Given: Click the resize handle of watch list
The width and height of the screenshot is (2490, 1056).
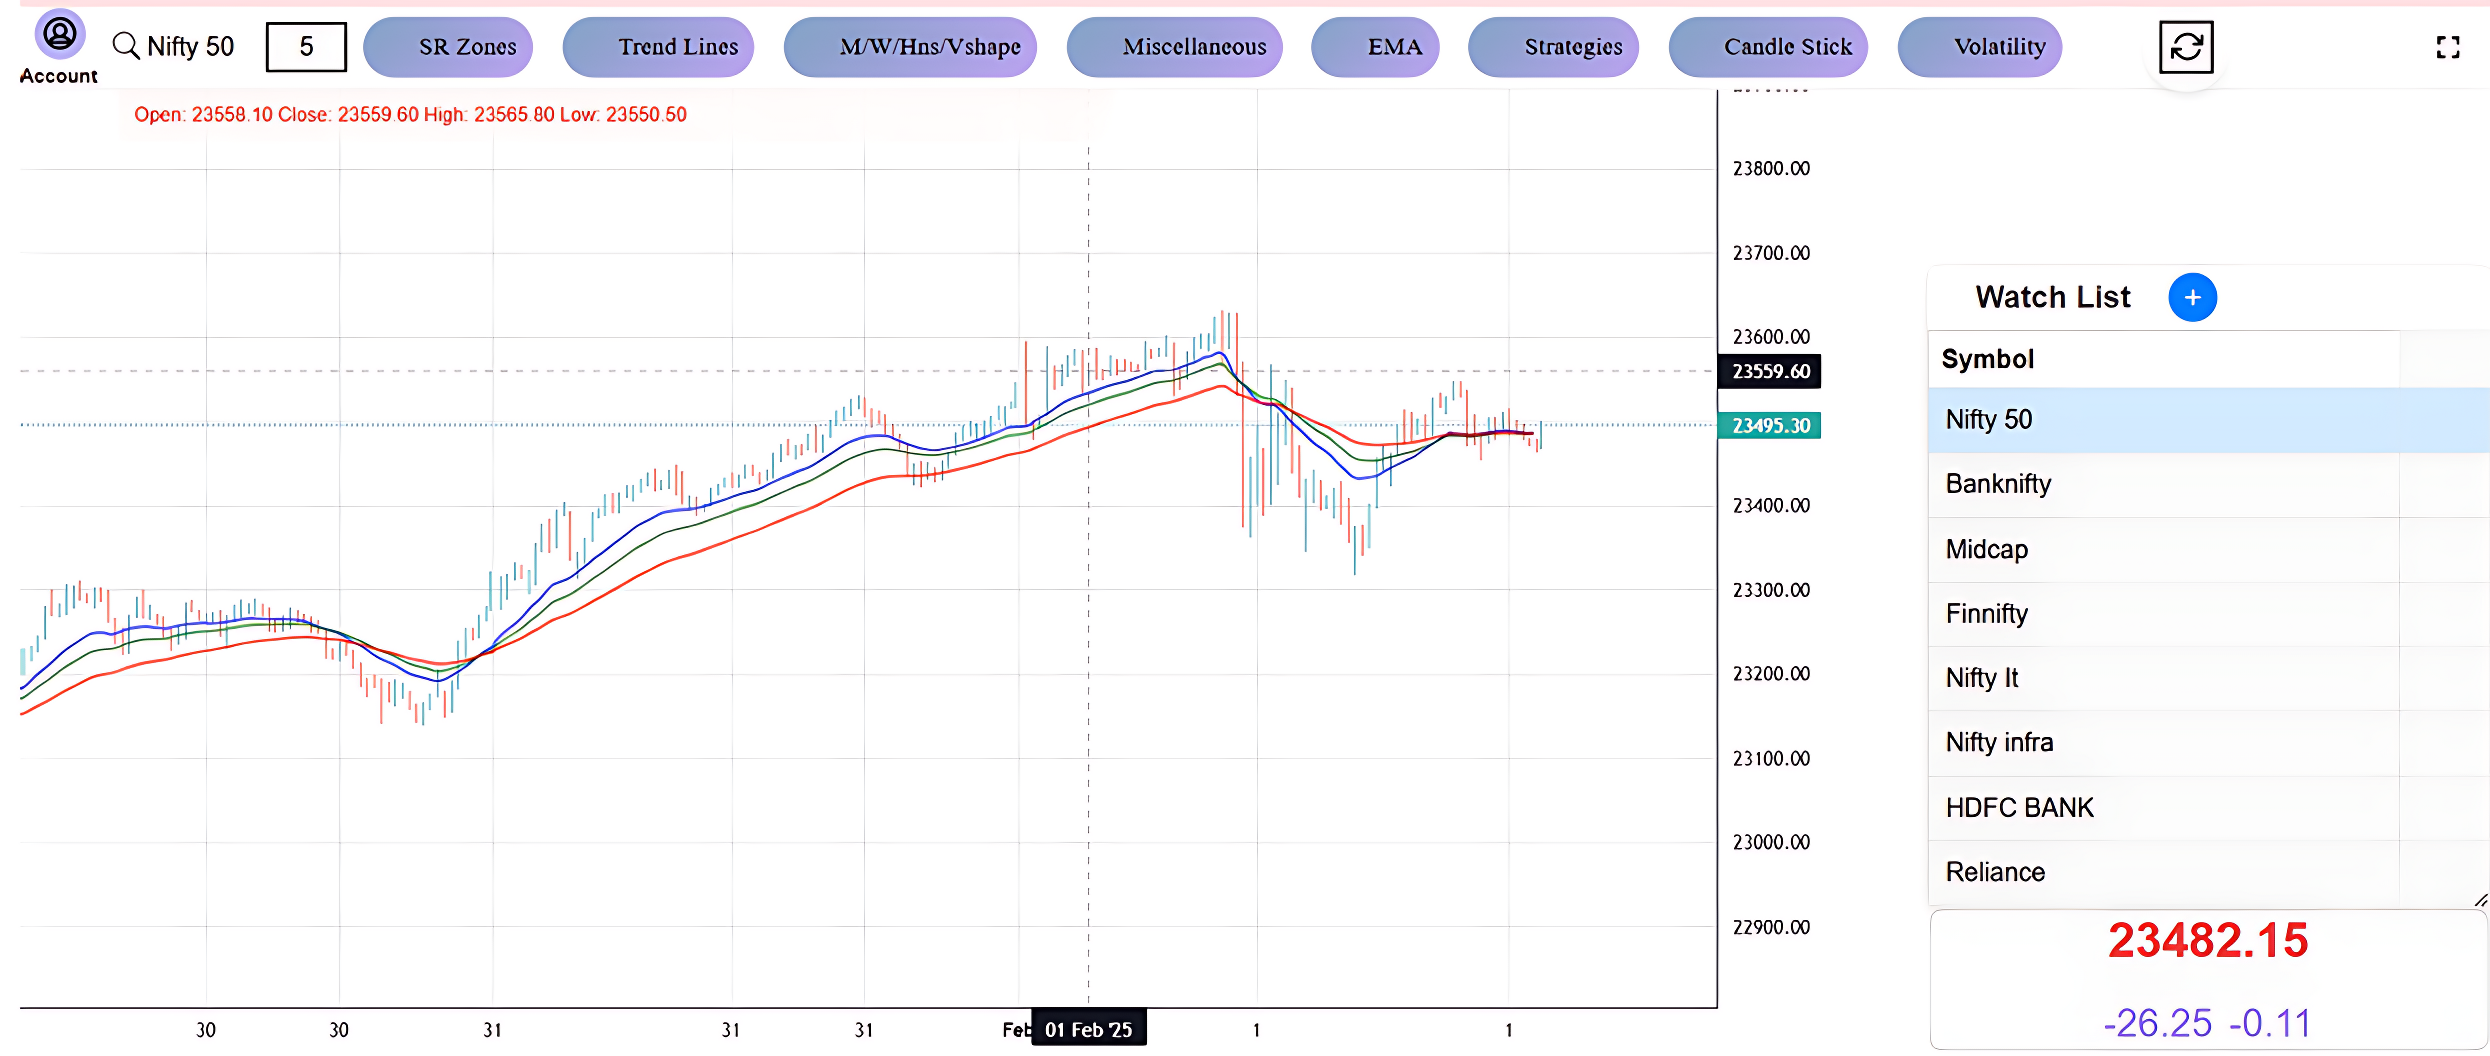Looking at the screenshot, I should point(2480,900).
